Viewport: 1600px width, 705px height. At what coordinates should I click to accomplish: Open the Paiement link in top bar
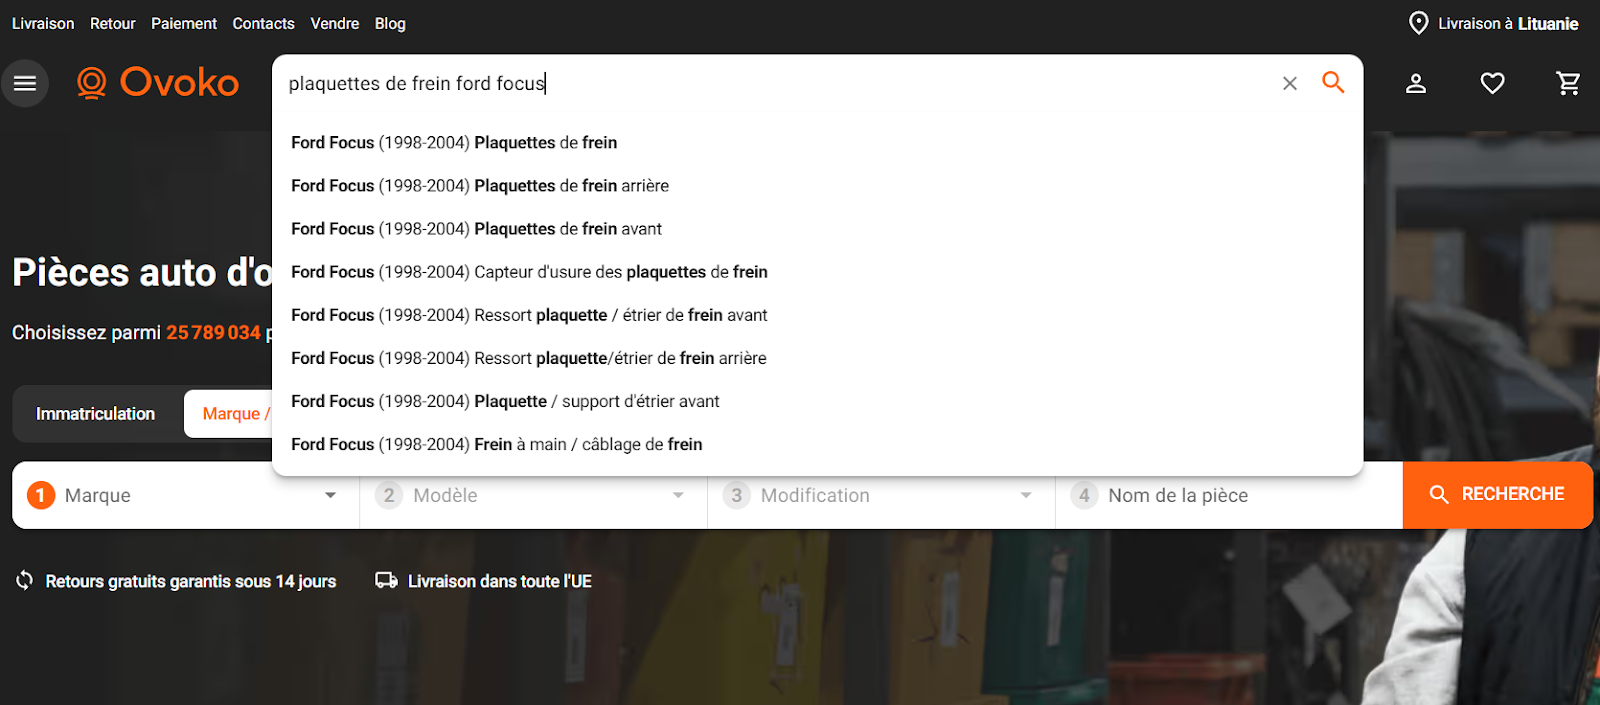pyautogui.click(x=184, y=23)
